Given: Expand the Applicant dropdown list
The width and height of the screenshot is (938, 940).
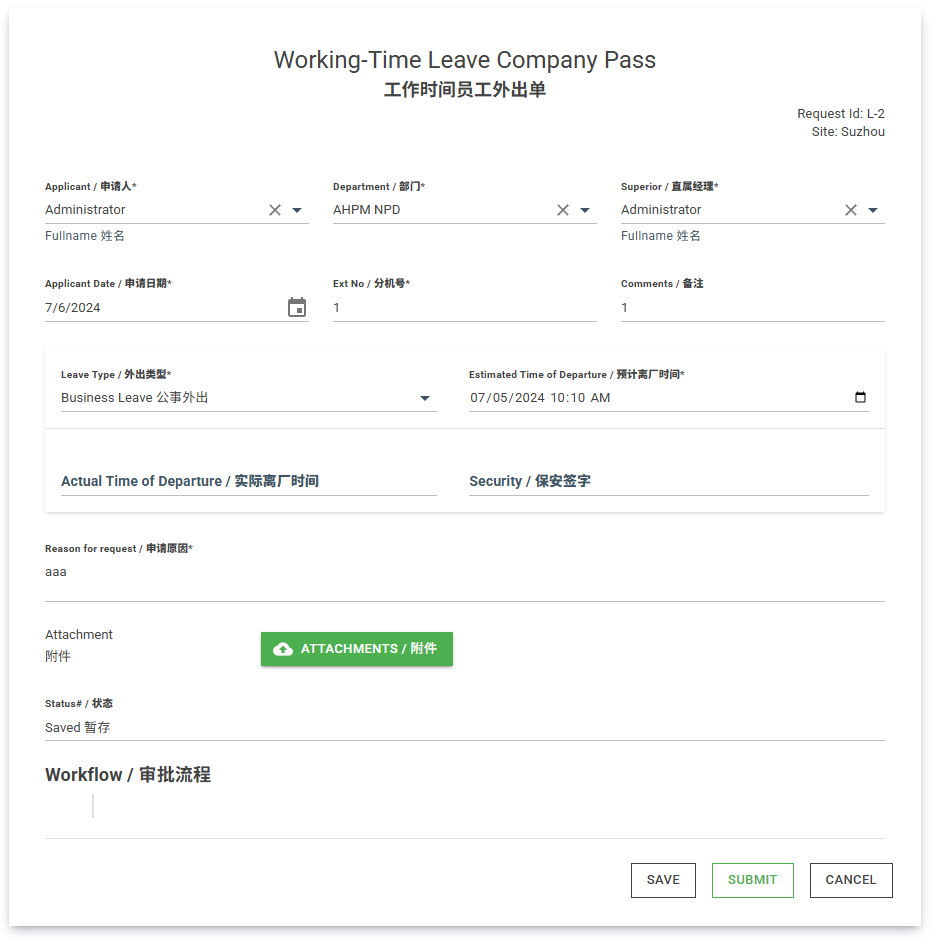Looking at the screenshot, I should click(297, 210).
